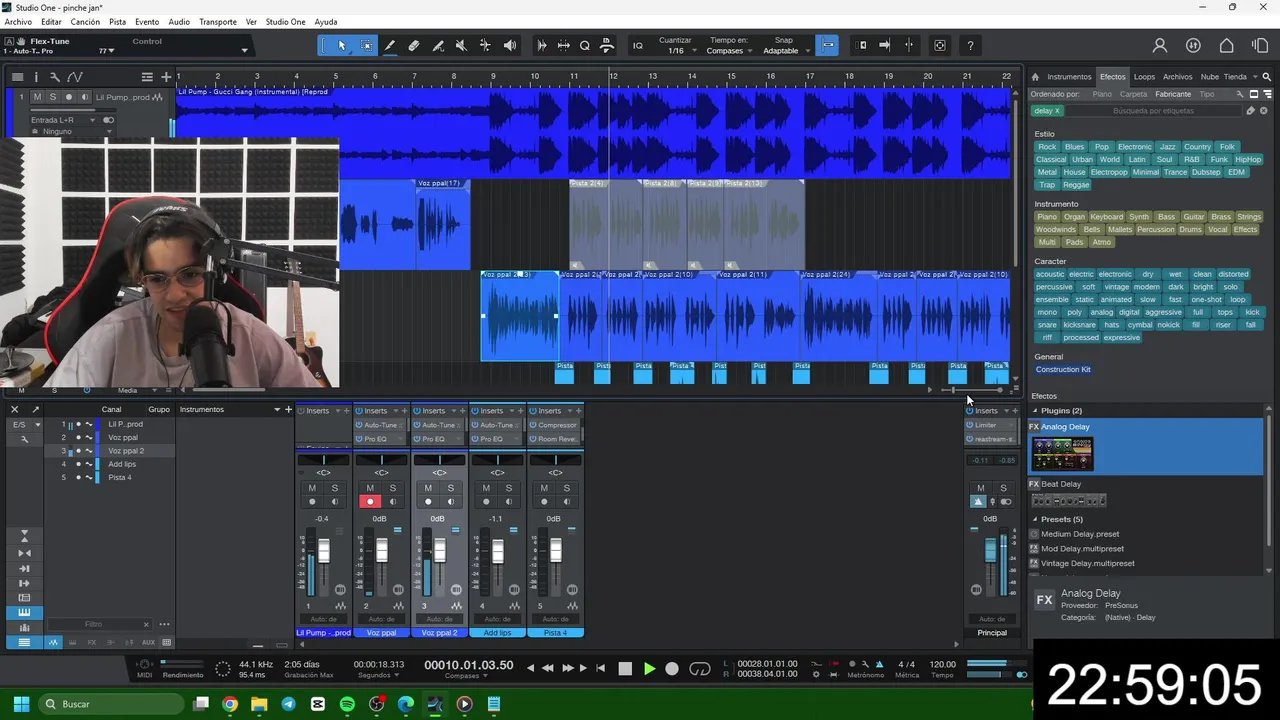This screenshot has height=720, width=1280.
Task: Open Telegram from the Windows taskbar
Action: coord(288,704)
